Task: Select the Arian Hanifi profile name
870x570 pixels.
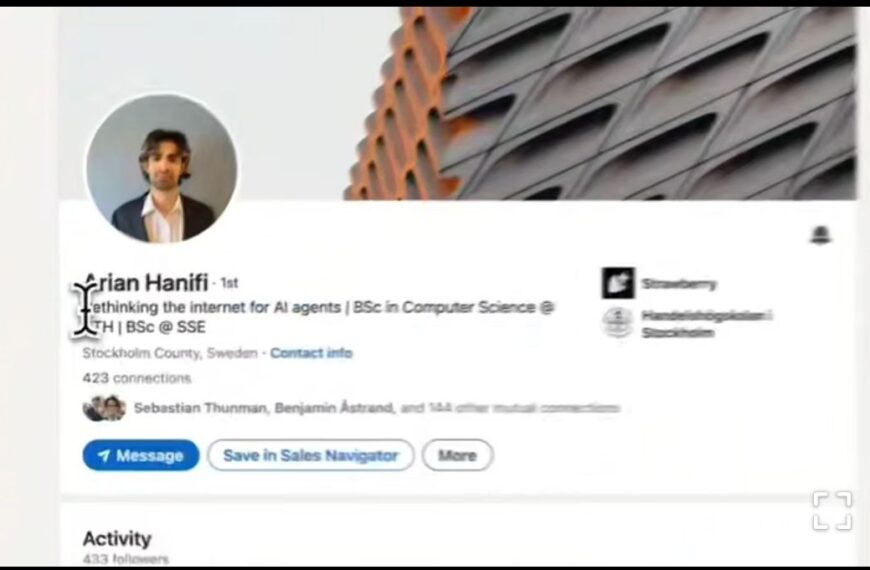Action: [146, 283]
